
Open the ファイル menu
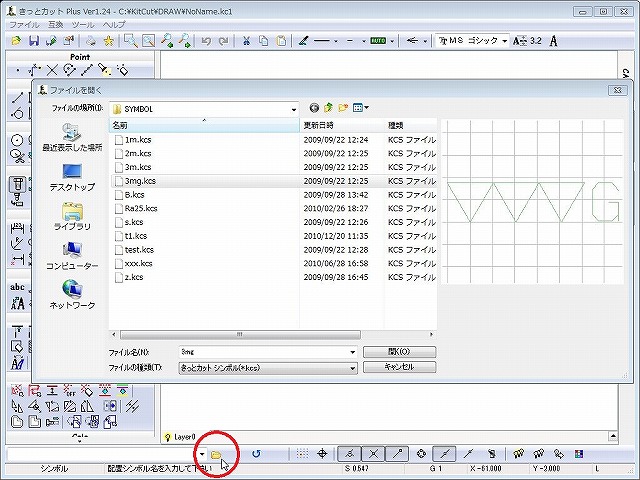point(24,25)
